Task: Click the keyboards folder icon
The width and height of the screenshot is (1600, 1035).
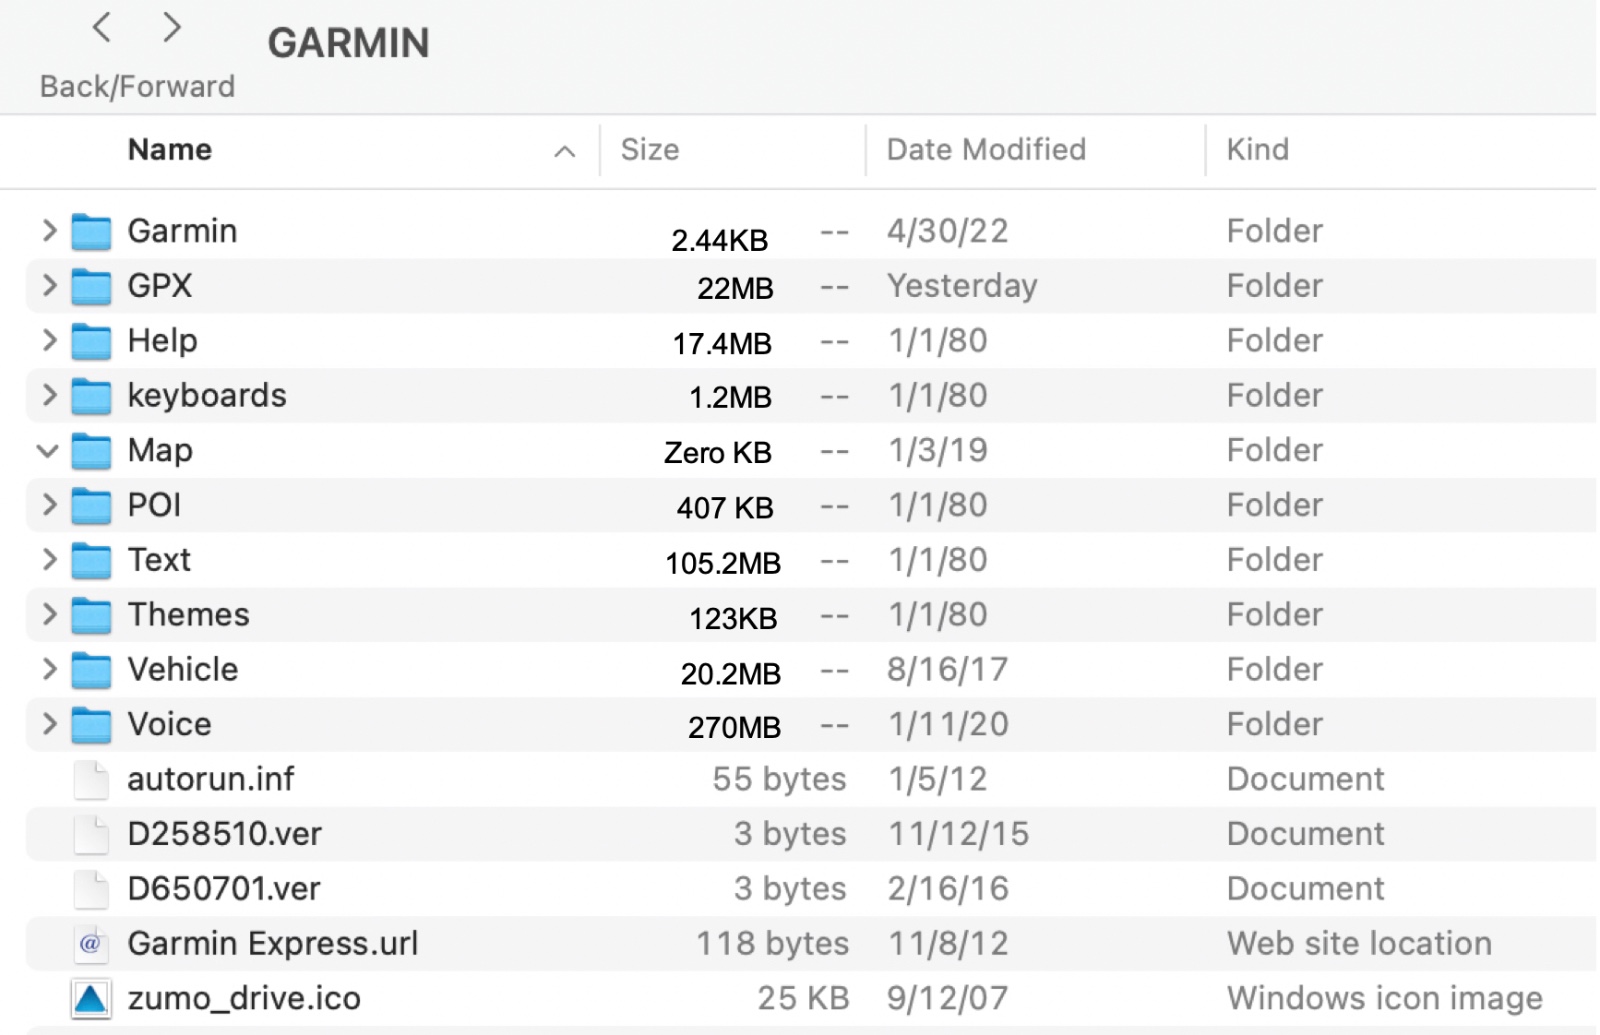Action: click(x=91, y=397)
